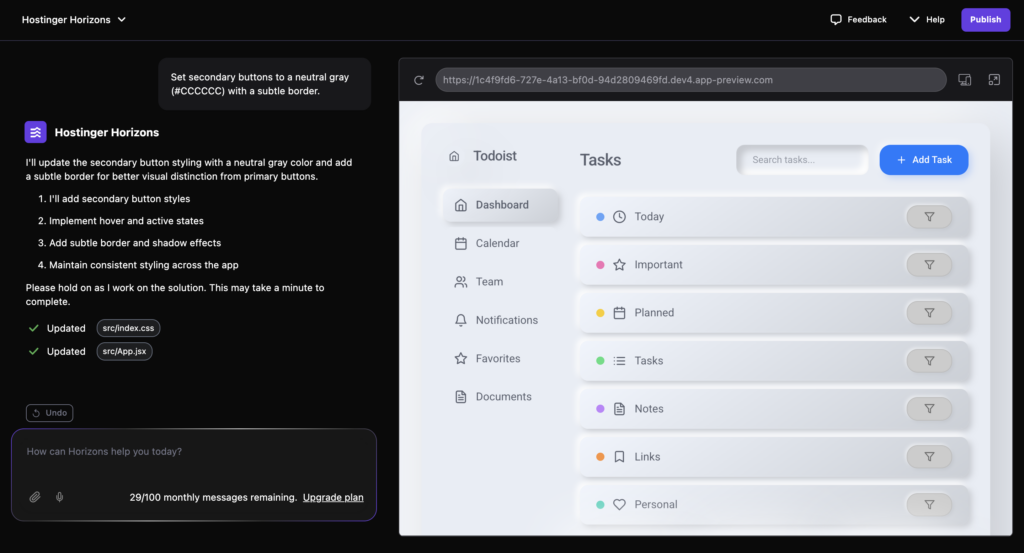Screen dimensions: 1024x553
Task: Open Notifications in the sidebar
Action: pos(506,320)
